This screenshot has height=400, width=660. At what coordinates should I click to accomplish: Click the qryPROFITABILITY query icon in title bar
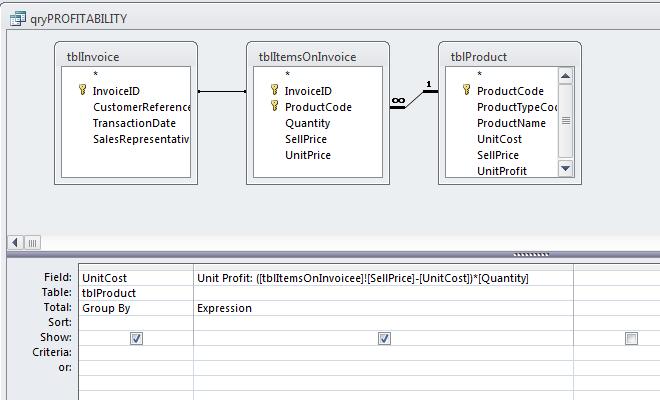tap(17, 19)
